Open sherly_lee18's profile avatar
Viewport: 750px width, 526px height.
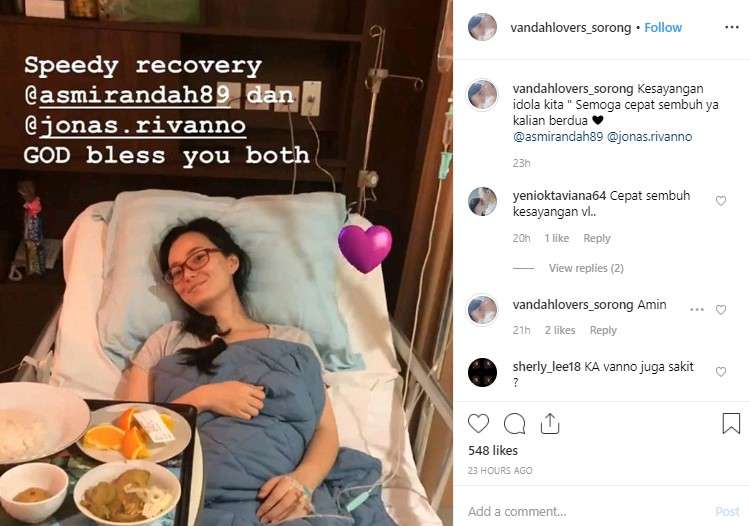[482, 372]
